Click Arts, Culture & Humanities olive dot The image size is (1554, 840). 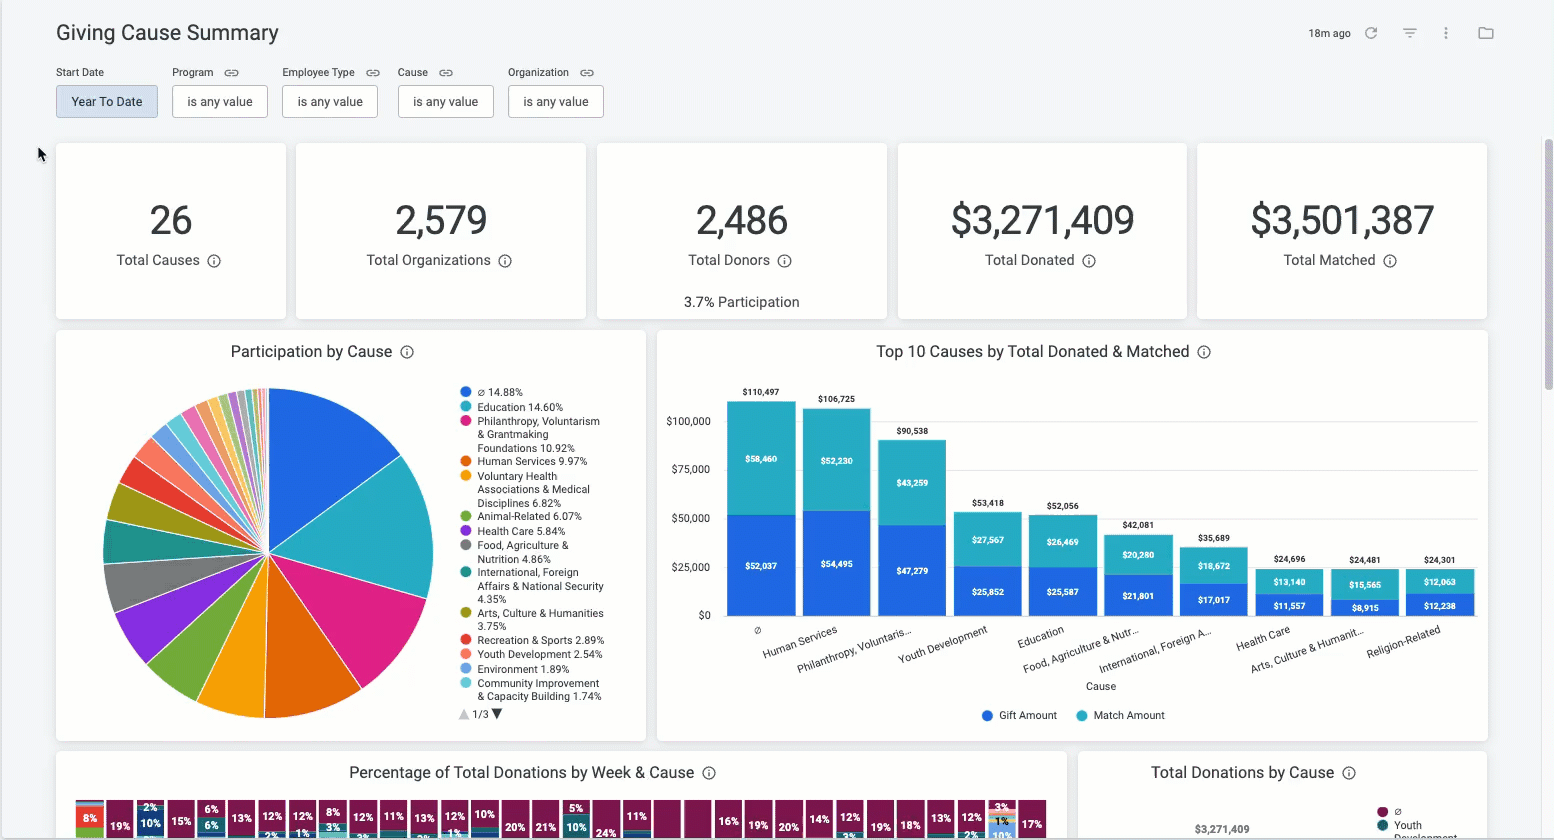466,612
